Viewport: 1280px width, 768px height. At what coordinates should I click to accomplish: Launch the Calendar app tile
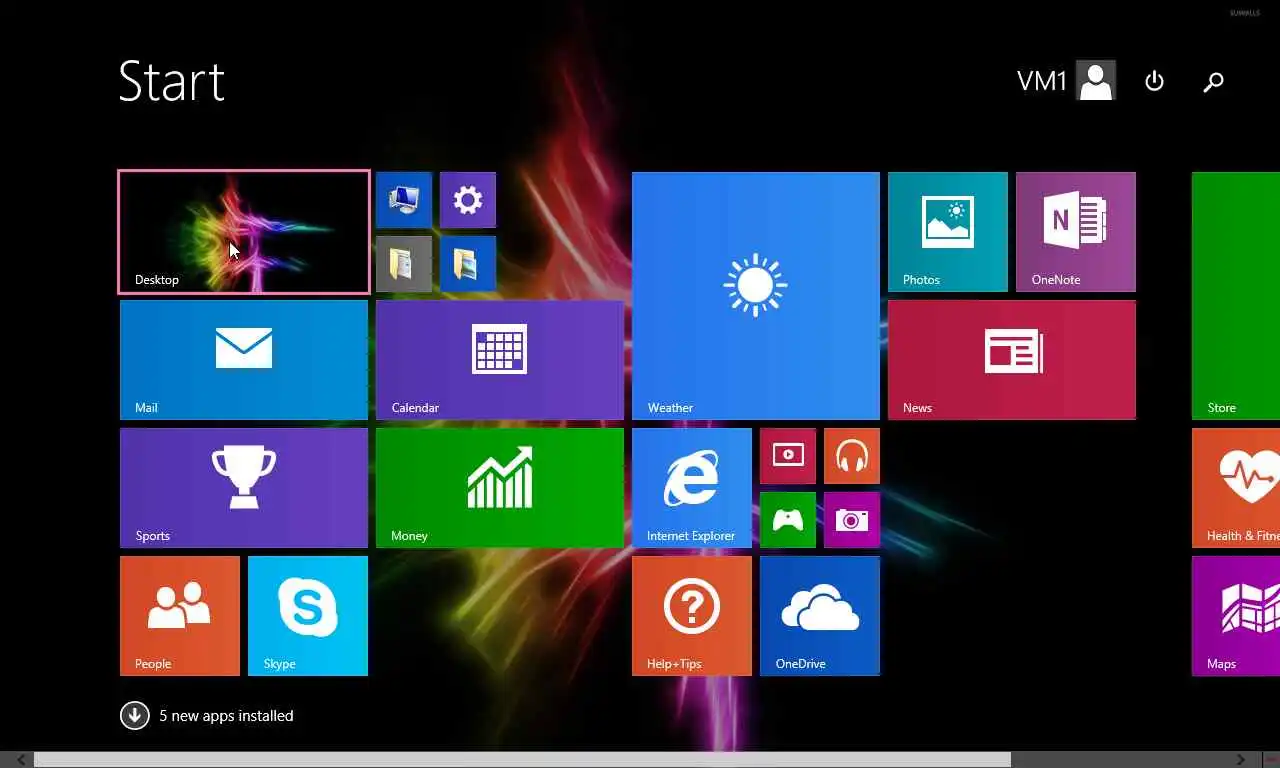tap(500, 360)
